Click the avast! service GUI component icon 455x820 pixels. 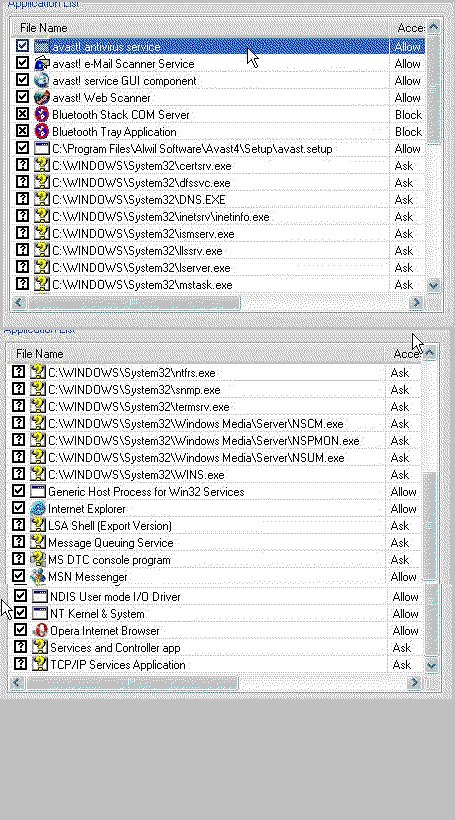(x=42, y=81)
